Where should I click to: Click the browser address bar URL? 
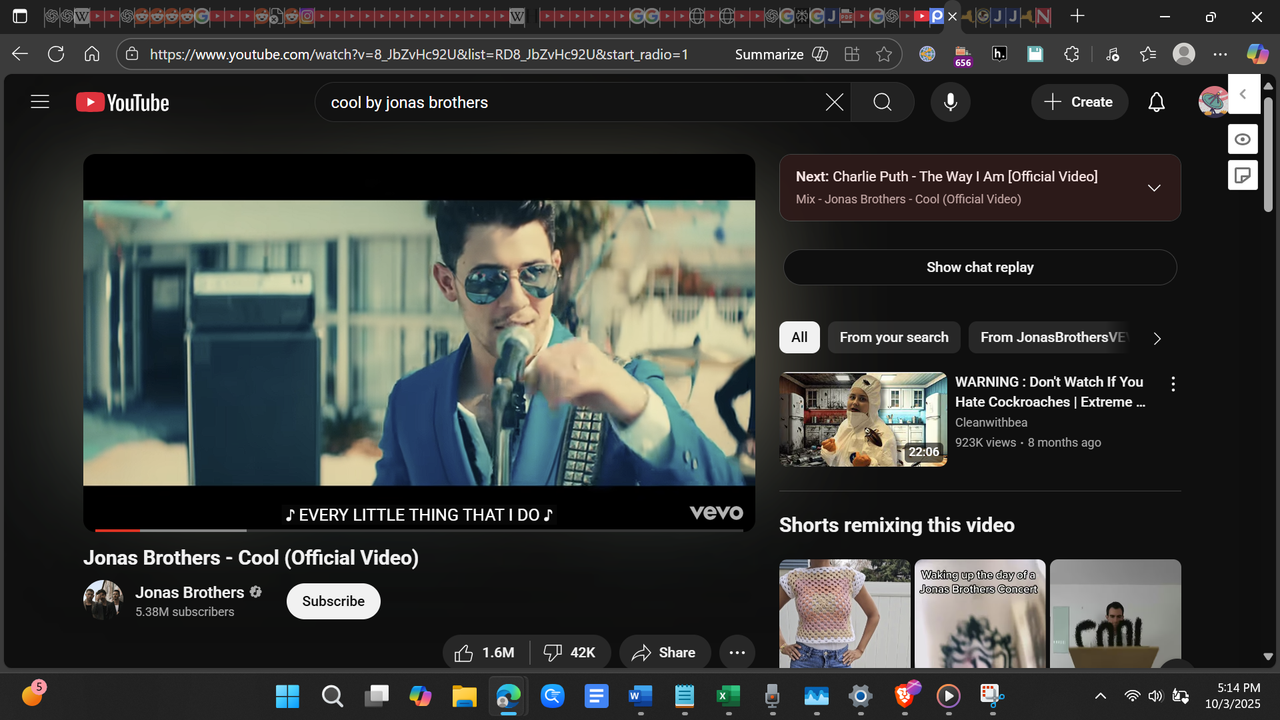click(419, 54)
